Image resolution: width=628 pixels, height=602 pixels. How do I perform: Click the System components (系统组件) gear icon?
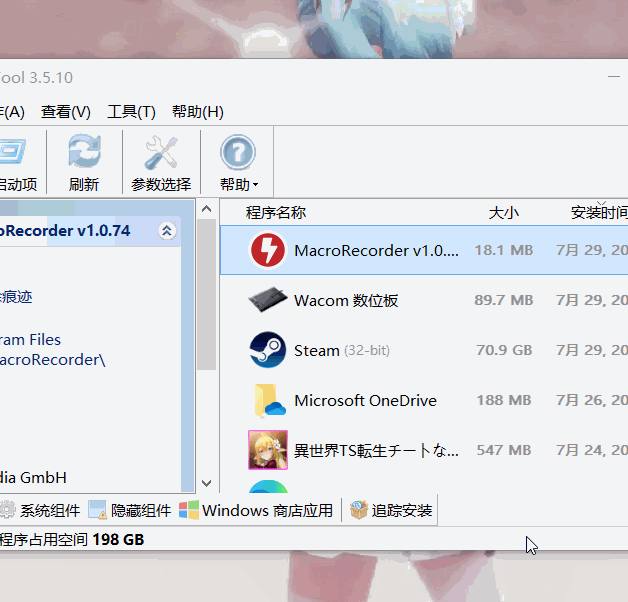coord(7,510)
